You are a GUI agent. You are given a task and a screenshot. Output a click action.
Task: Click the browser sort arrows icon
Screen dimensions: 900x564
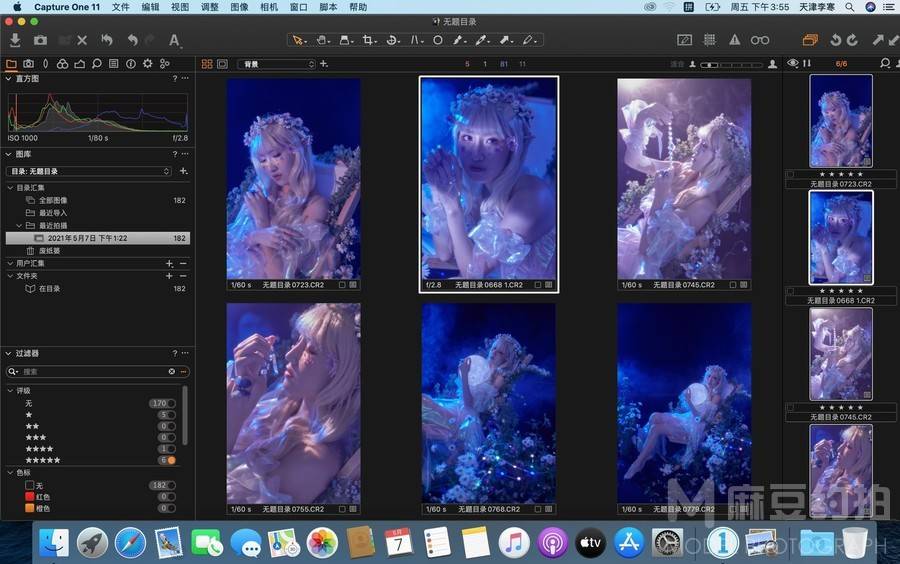pyautogui.click(x=808, y=63)
